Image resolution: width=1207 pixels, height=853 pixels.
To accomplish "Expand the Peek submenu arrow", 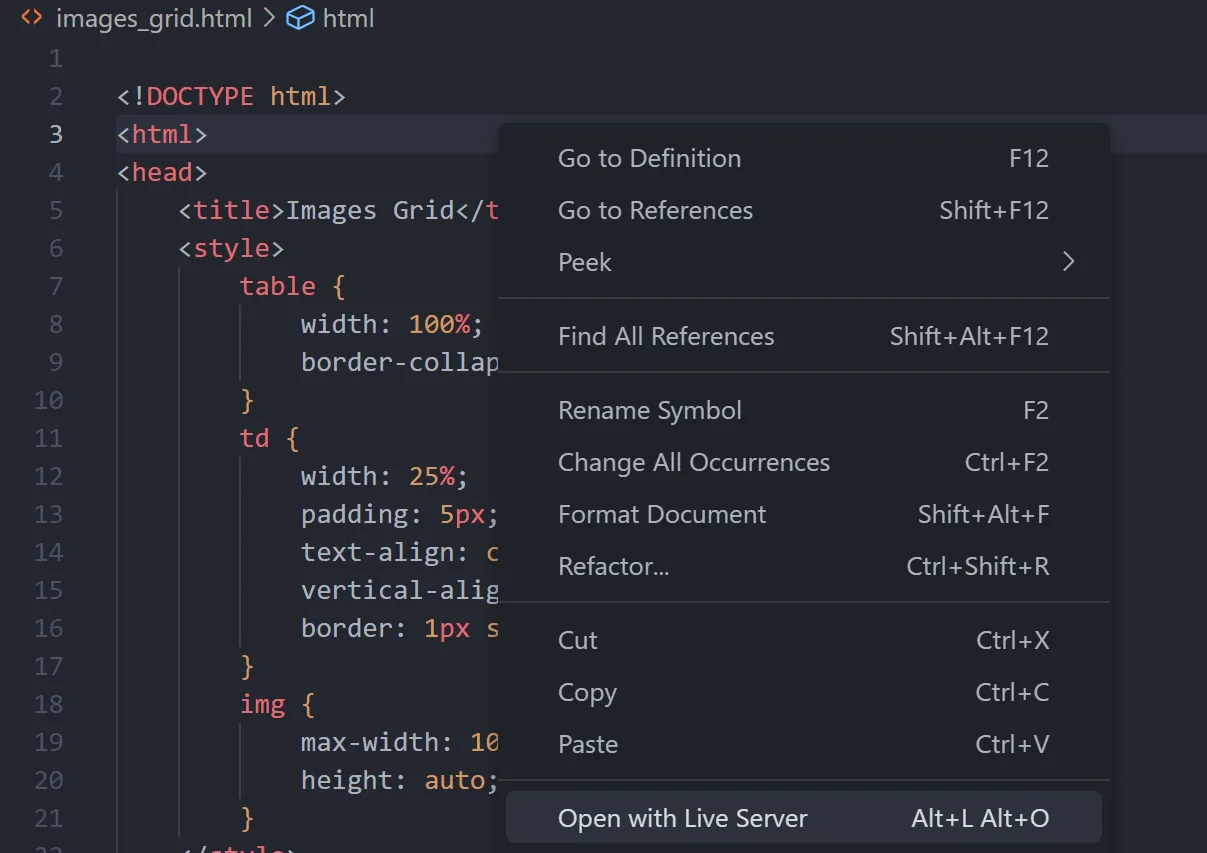I will coord(1068,262).
